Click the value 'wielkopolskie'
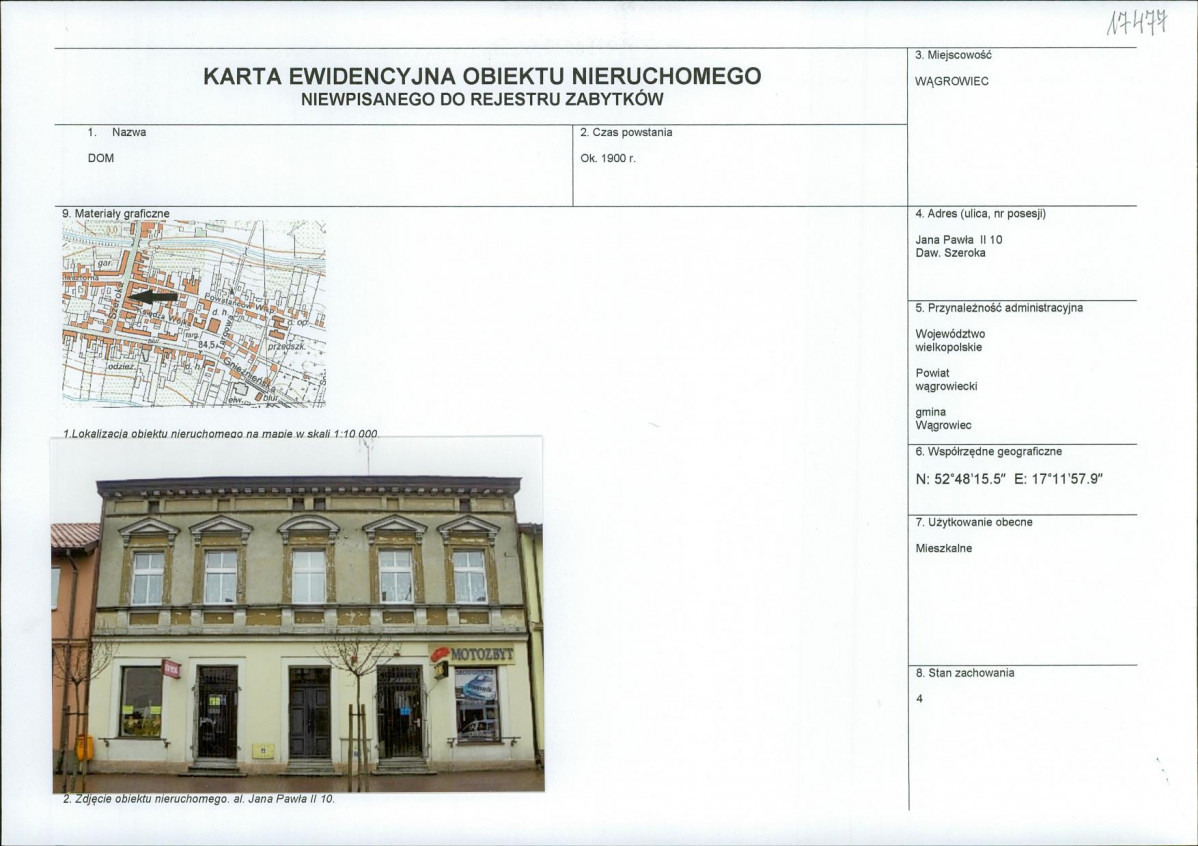This screenshot has height=846, width=1198. tap(949, 347)
